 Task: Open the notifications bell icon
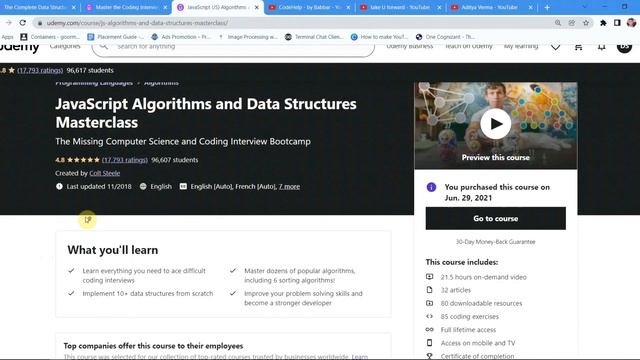click(x=601, y=47)
